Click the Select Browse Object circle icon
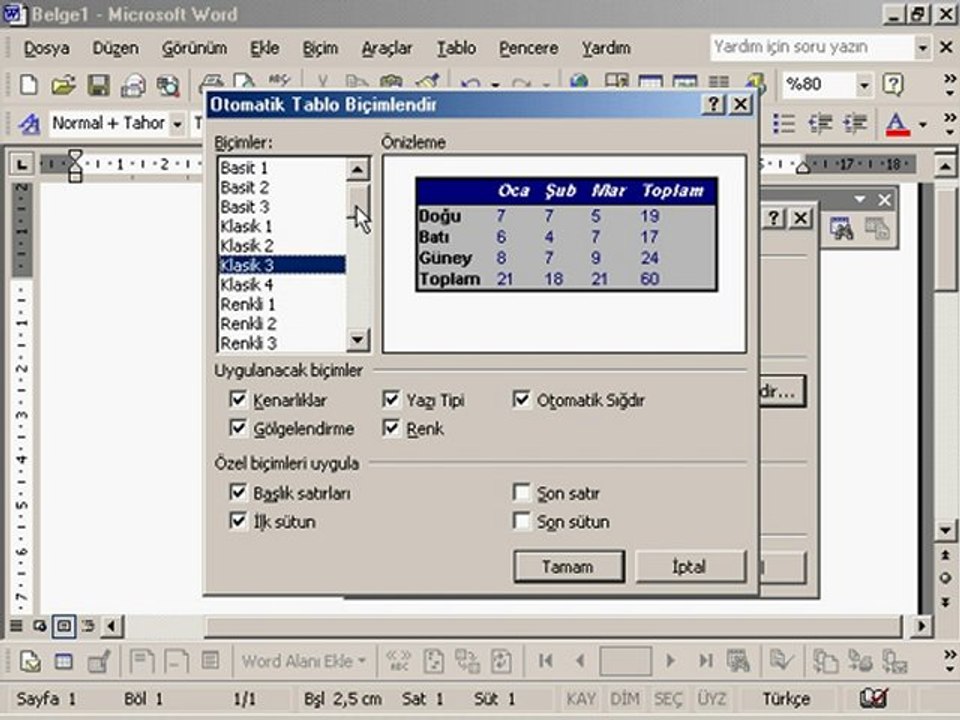960x720 pixels. click(945, 578)
